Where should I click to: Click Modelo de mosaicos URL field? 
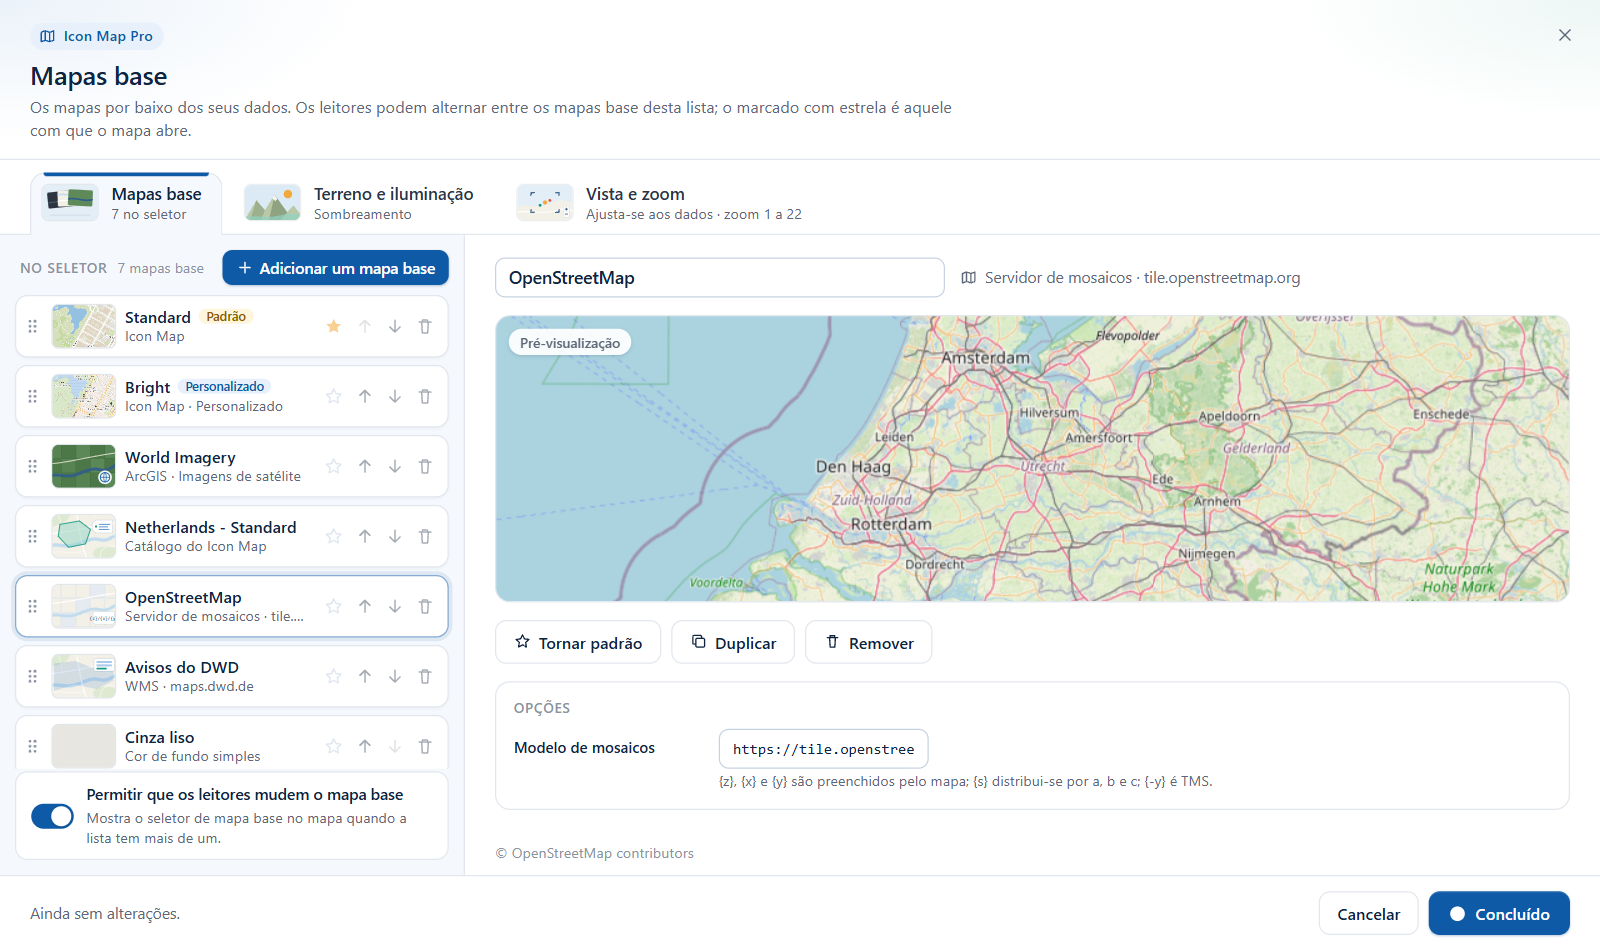[x=824, y=749]
